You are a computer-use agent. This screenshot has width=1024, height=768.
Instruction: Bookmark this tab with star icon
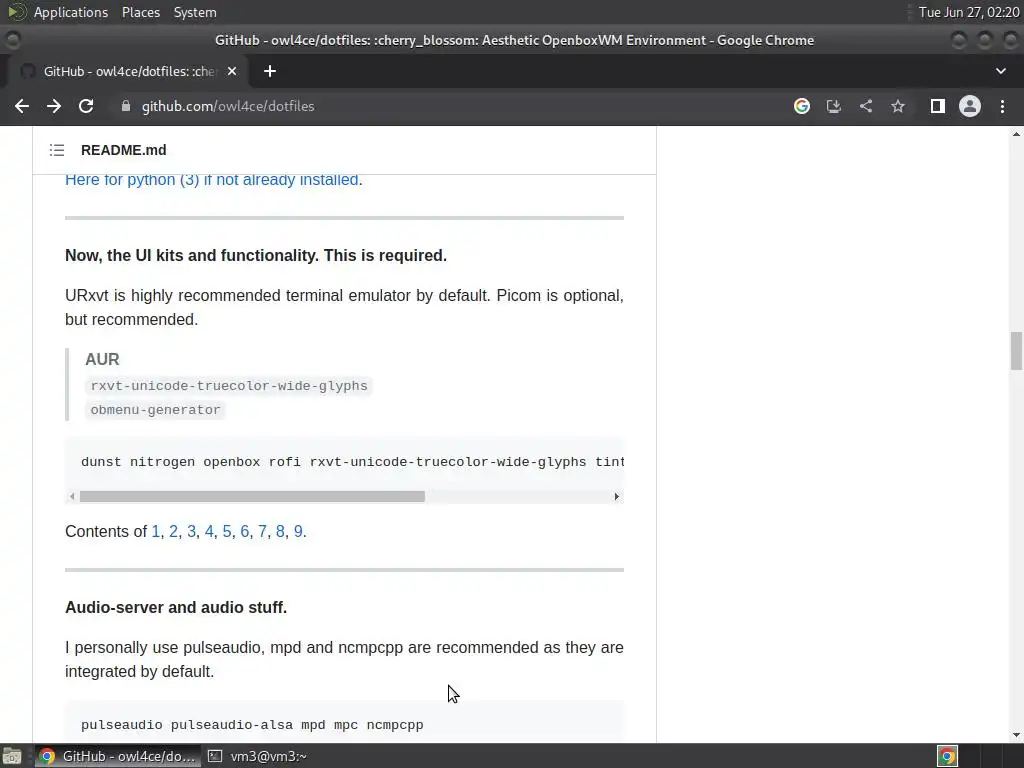[x=898, y=106]
